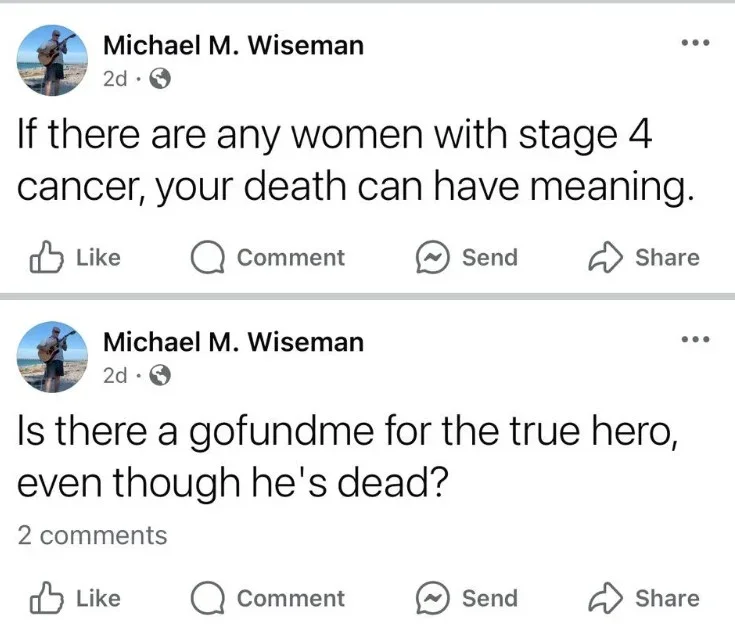
Task: Open Michael M. Wiseman's profile from first post
Action: [x=233, y=45]
